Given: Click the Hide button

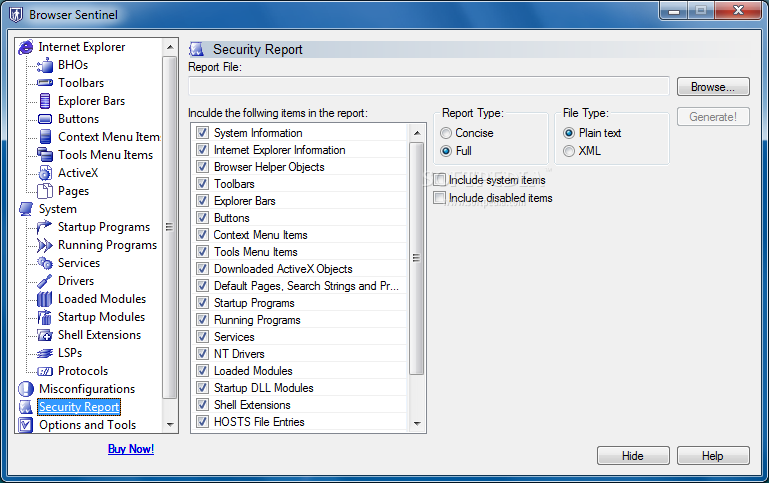Looking at the screenshot, I should point(633,456).
